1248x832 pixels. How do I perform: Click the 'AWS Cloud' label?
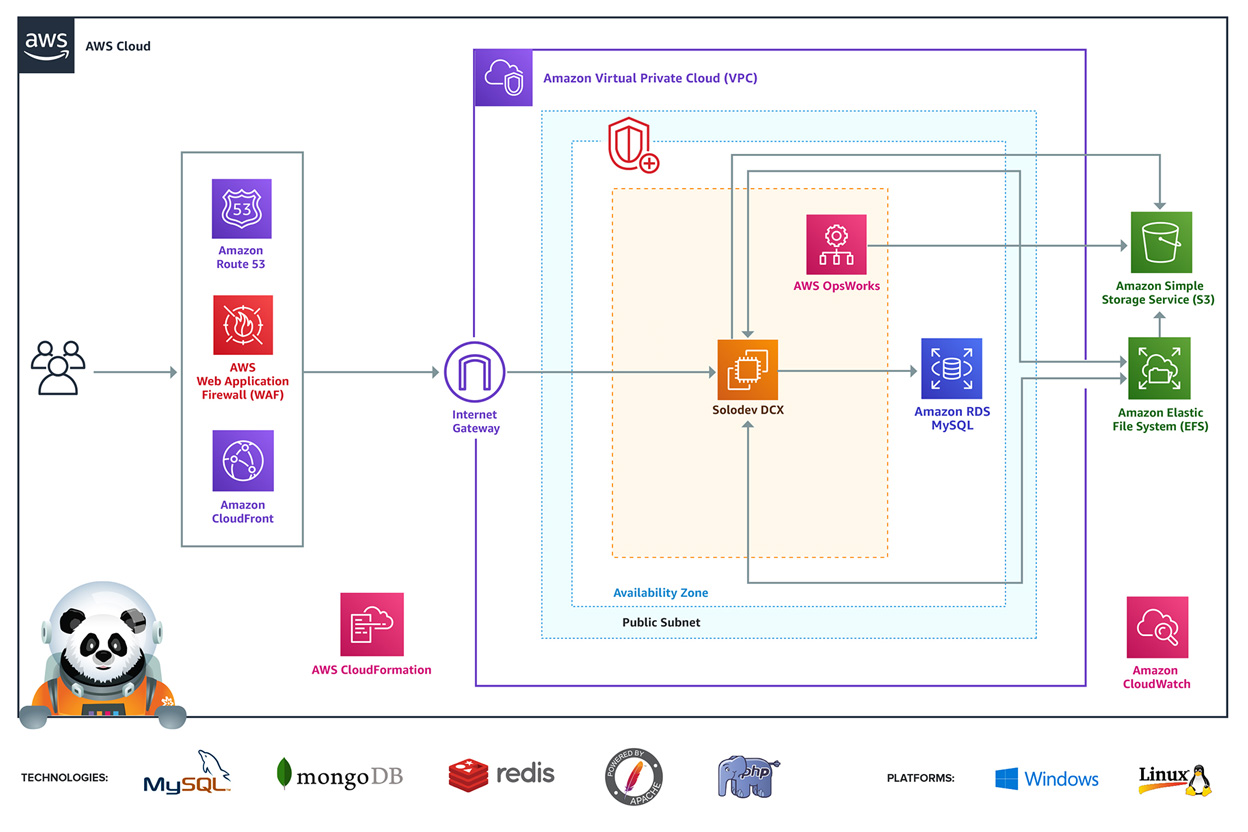tap(119, 46)
